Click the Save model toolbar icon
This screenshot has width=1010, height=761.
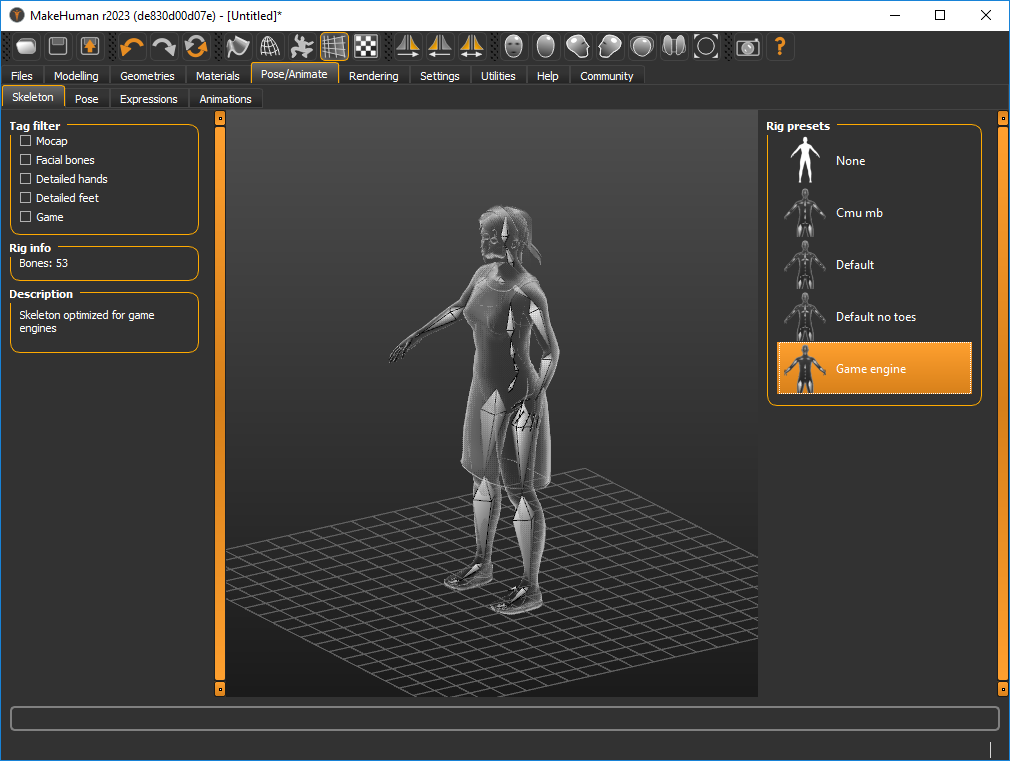[58, 46]
